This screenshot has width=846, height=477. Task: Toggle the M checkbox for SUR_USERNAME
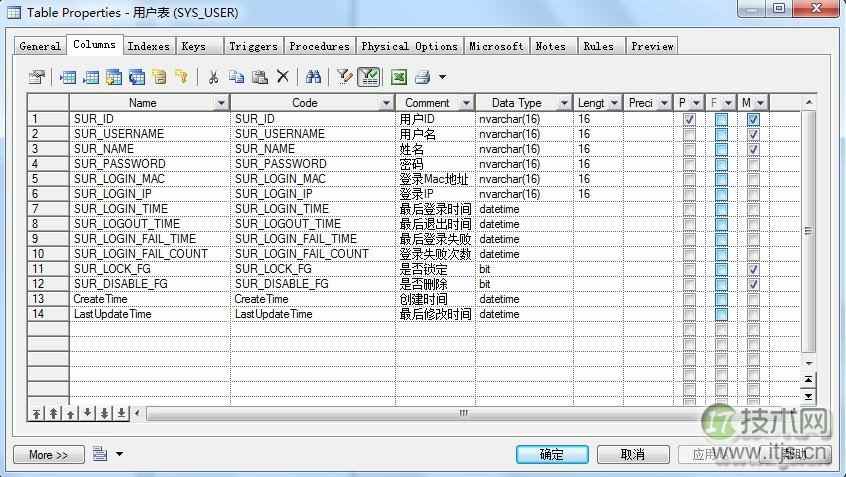[x=753, y=134]
